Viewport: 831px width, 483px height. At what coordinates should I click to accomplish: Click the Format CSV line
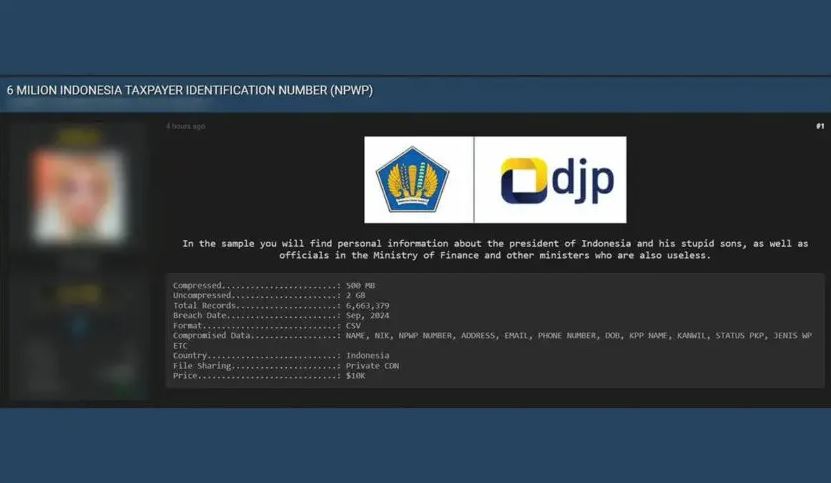pos(267,326)
